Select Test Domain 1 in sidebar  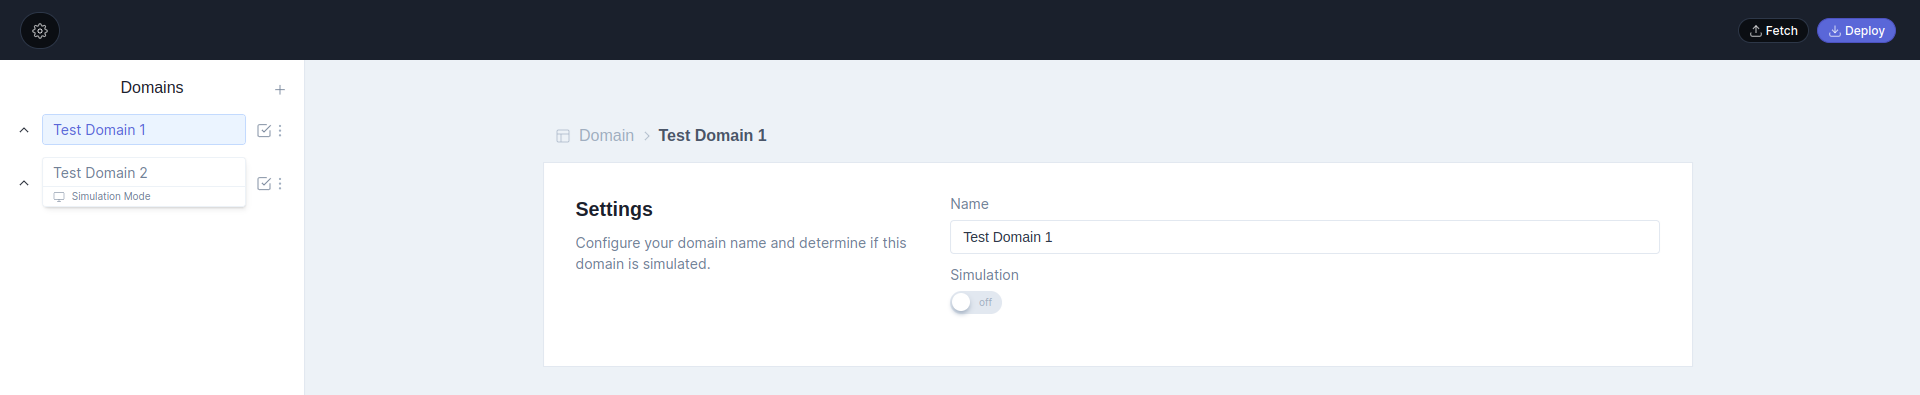click(144, 130)
